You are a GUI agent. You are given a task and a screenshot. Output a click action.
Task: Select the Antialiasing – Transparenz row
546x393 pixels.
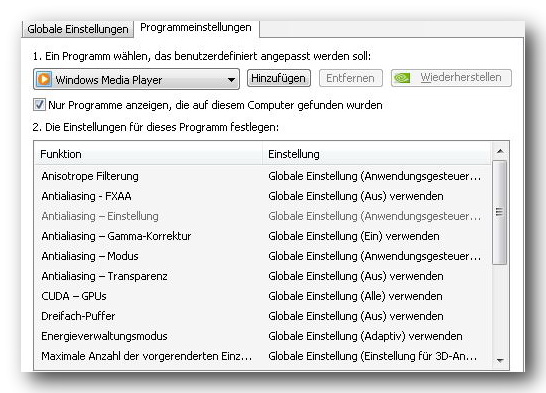pyautogui.click(x=263, y=276)
